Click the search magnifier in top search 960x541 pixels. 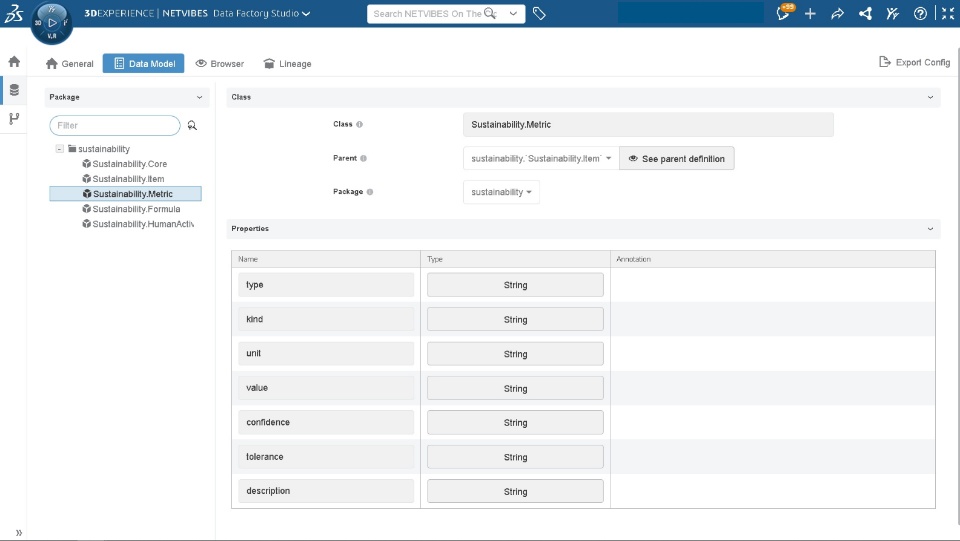click(490, 13)
